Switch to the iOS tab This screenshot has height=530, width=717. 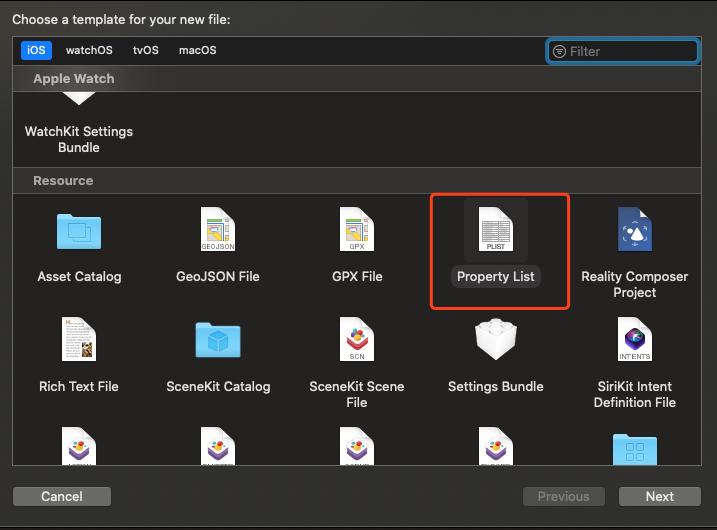coord(36,50)
